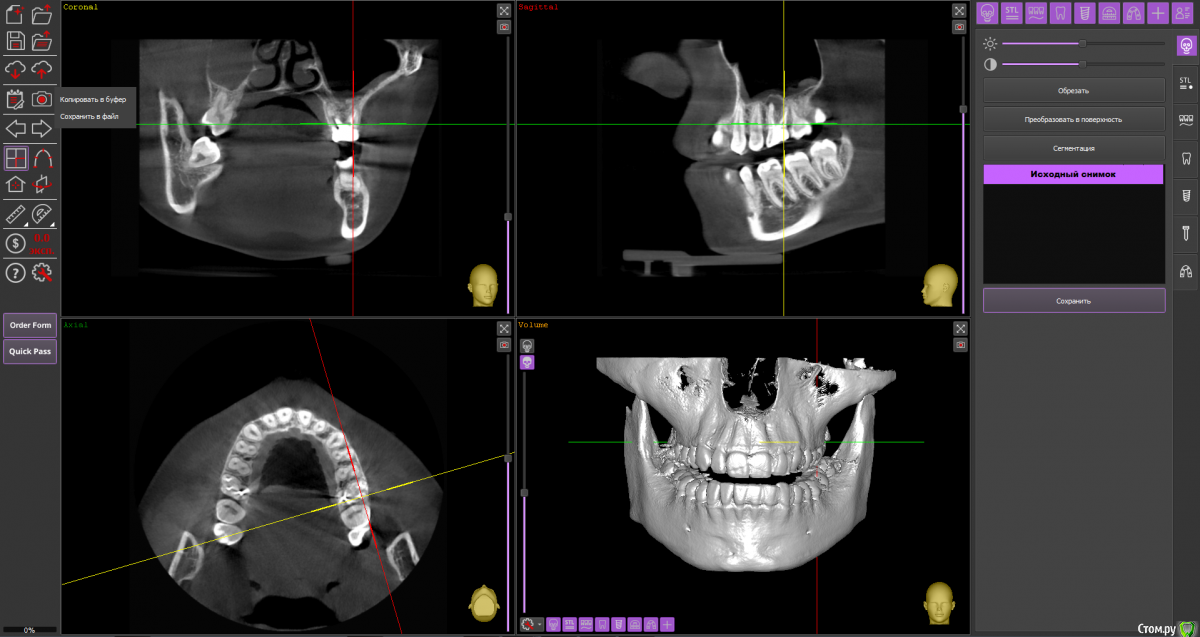Toggle STL visibility in Volume bottom toolbar

569,624
